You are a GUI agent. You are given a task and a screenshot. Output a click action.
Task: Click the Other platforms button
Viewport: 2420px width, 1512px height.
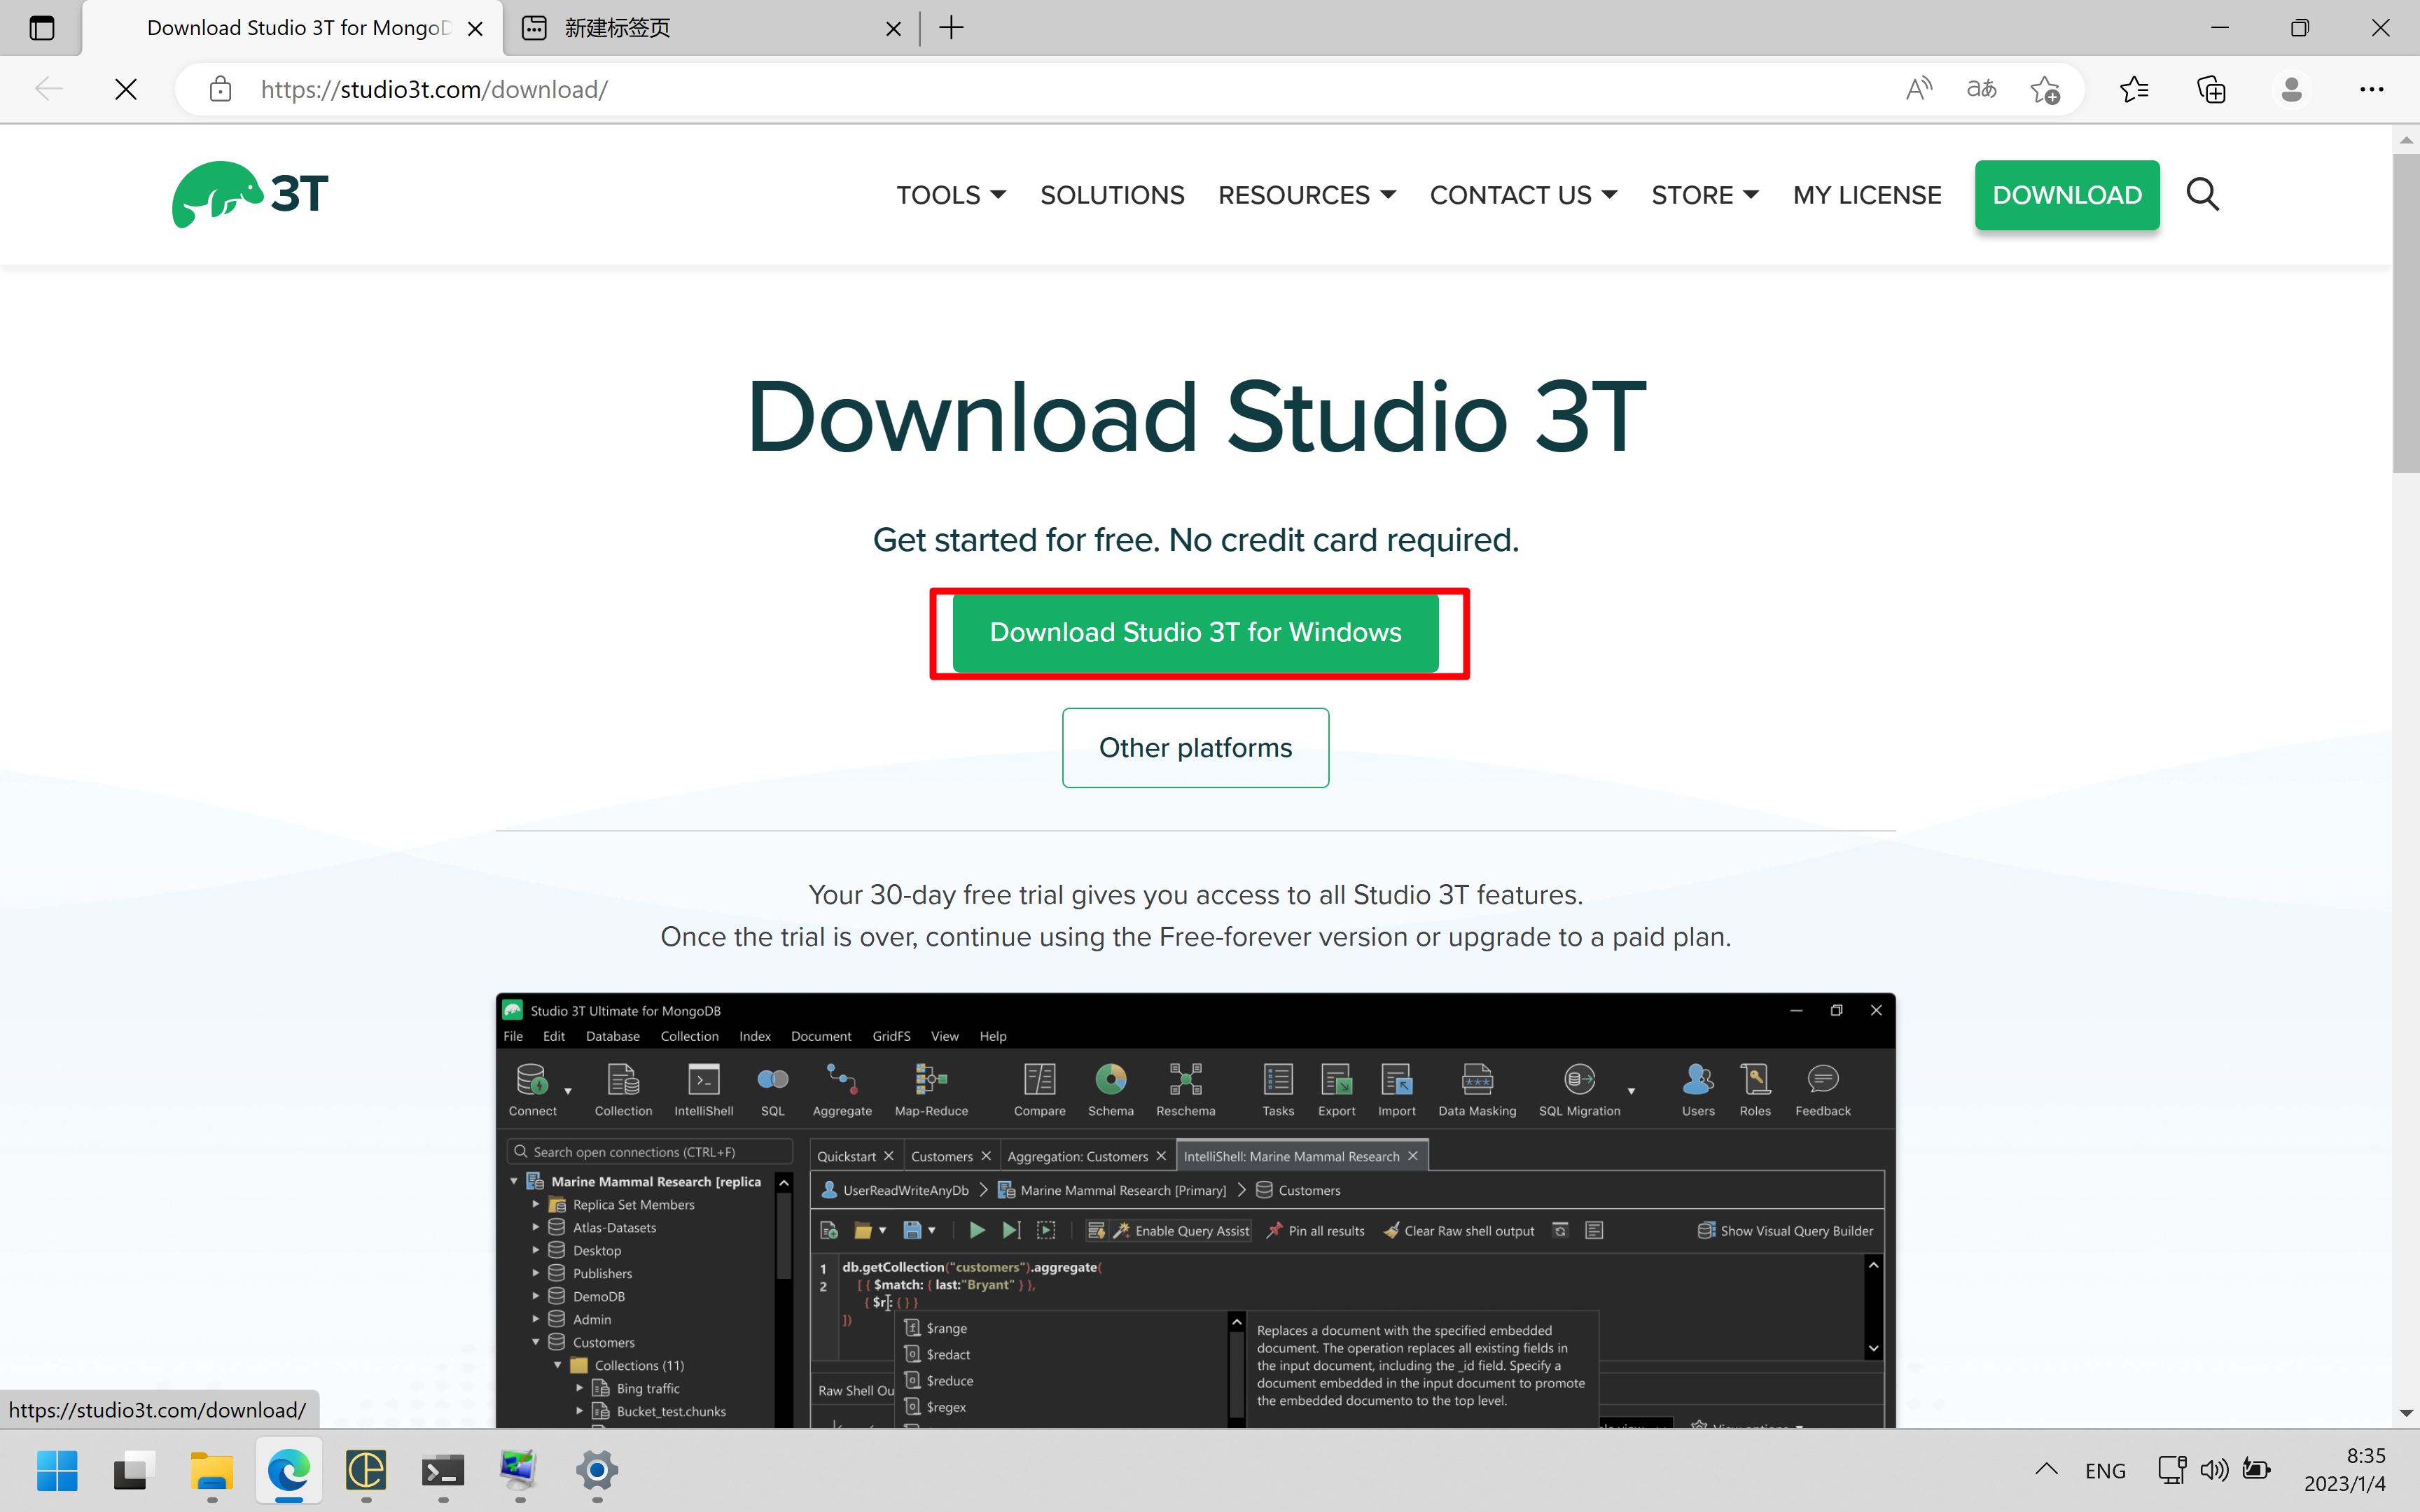point(1195,747)
